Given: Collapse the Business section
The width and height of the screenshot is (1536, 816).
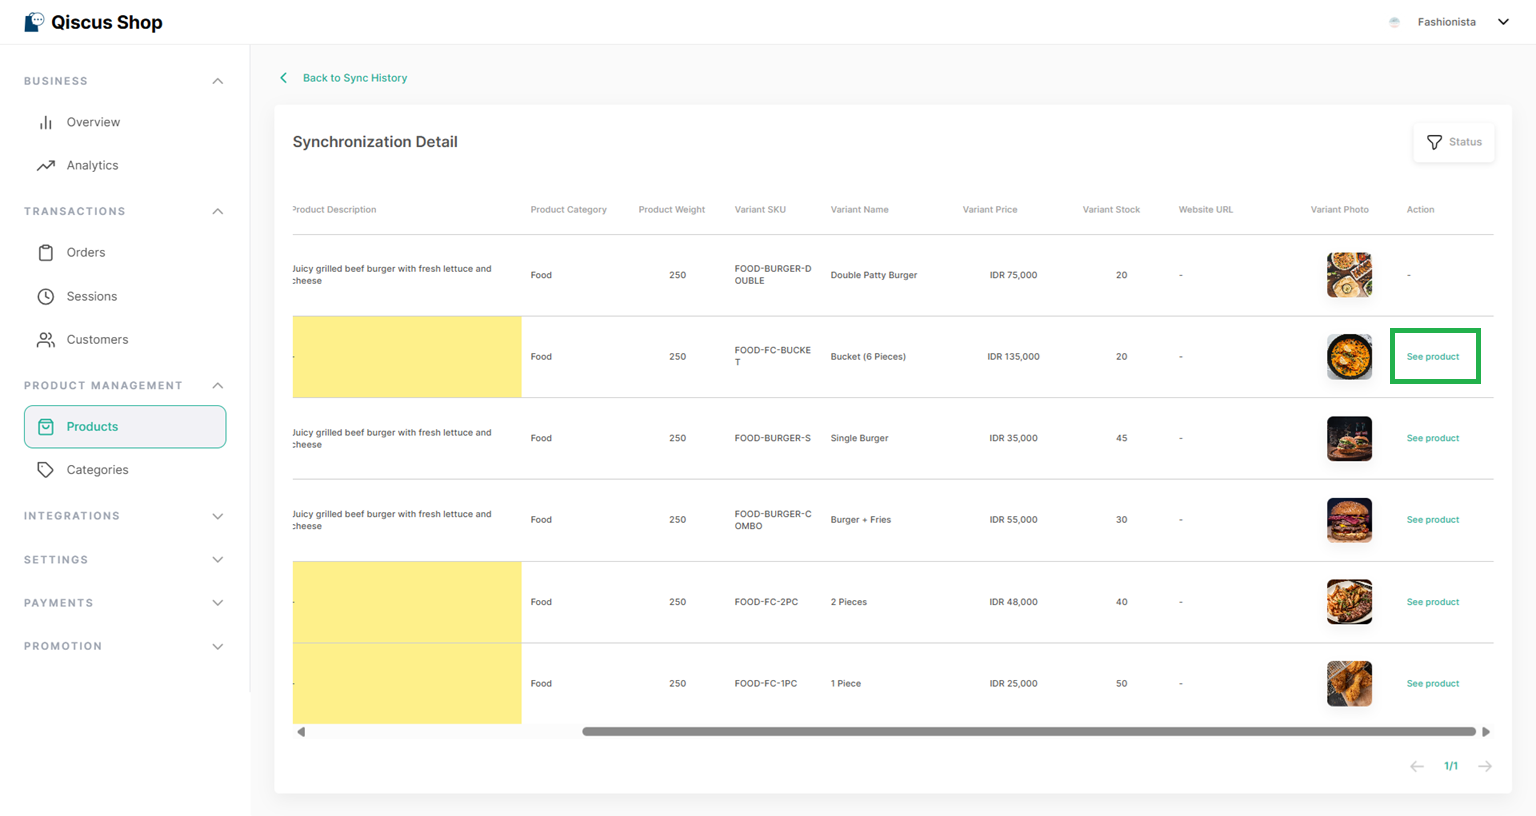Looking at the screenshot, I should pyautogui.click(x=217, y=81).
